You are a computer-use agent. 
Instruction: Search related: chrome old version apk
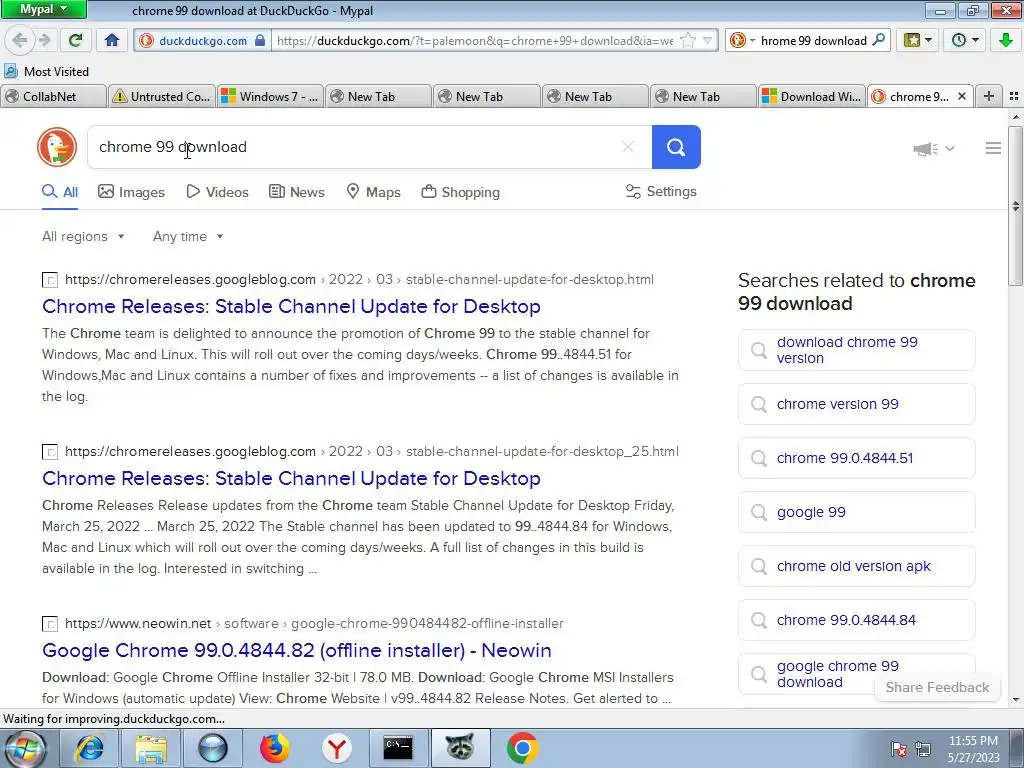(857, 566)
